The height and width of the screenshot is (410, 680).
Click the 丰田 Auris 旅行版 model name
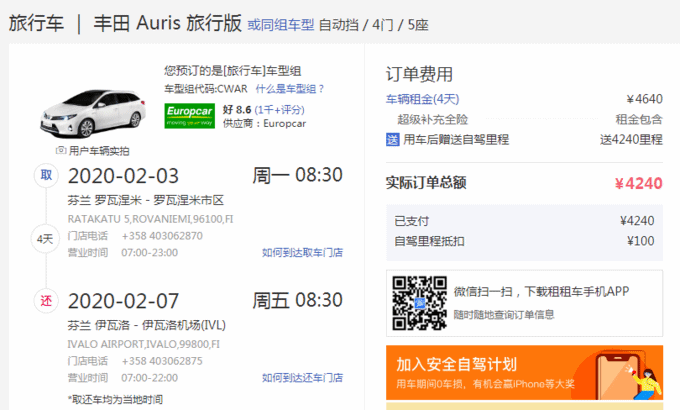tap(167, 23)
